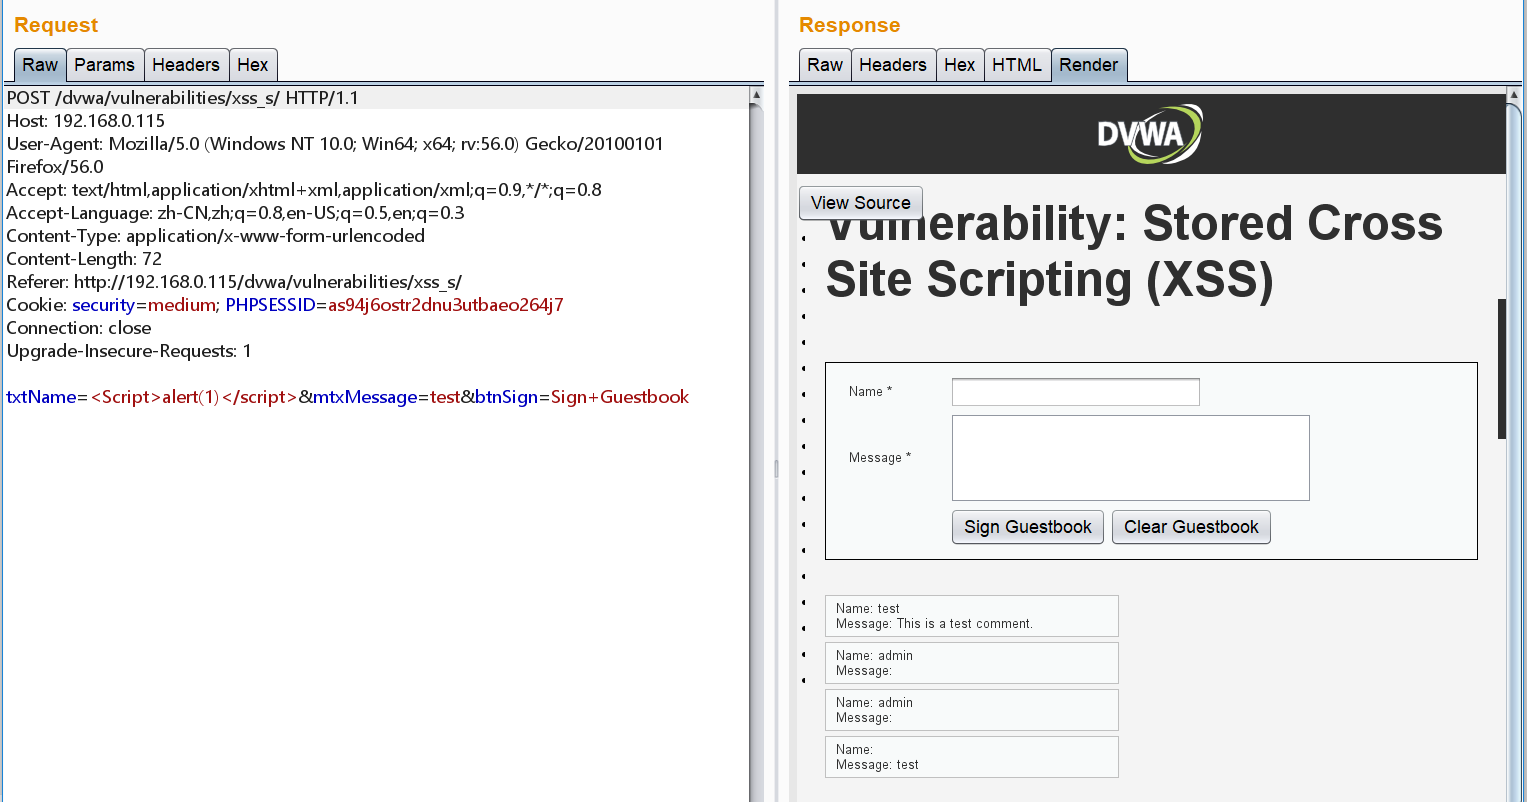
Task: Click the splitter handle between Request and Response
Action: pyautogui.click(x=776, y=469)
